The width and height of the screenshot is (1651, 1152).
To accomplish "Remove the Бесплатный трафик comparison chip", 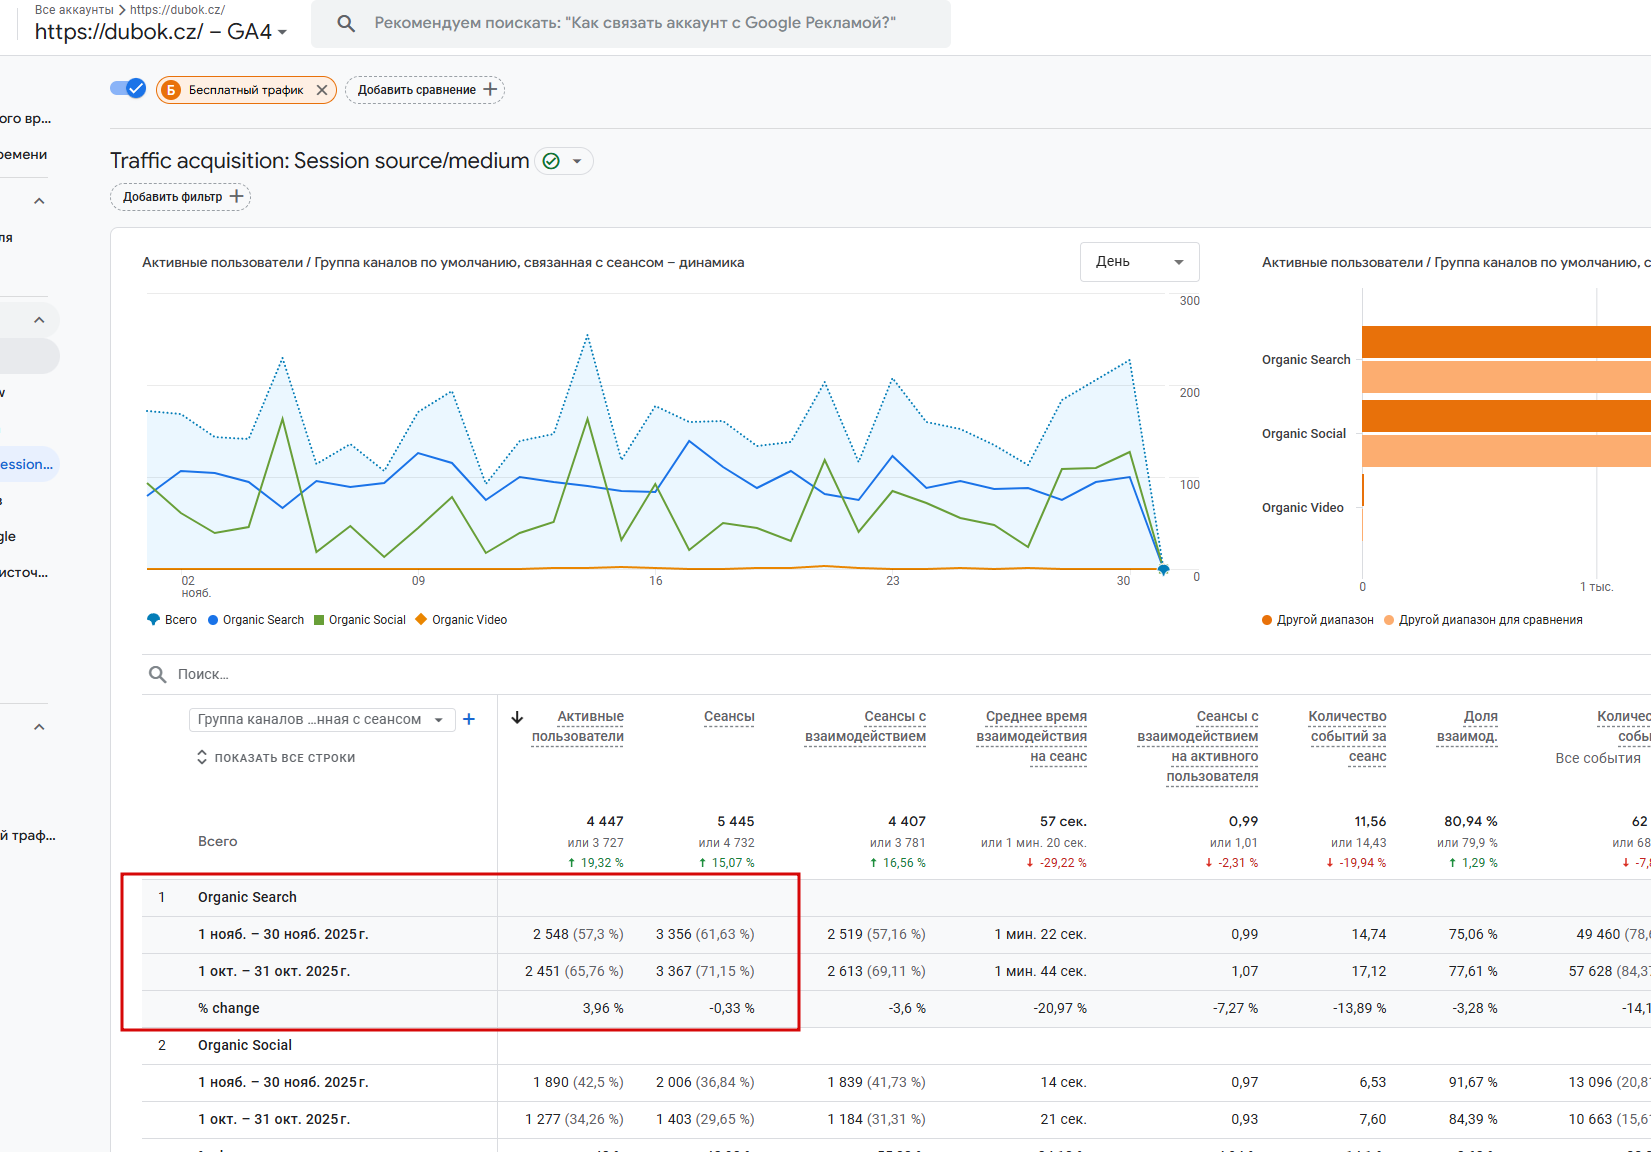I will click(322, 90).
